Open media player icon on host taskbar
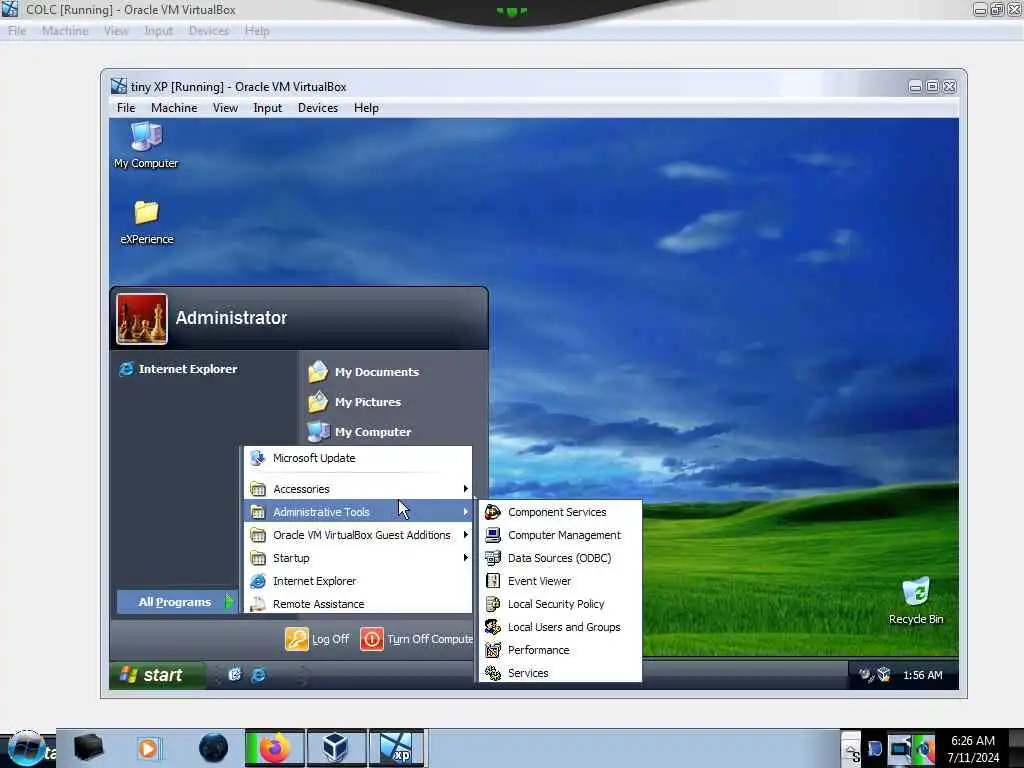1024x768 pixels. 148,748
